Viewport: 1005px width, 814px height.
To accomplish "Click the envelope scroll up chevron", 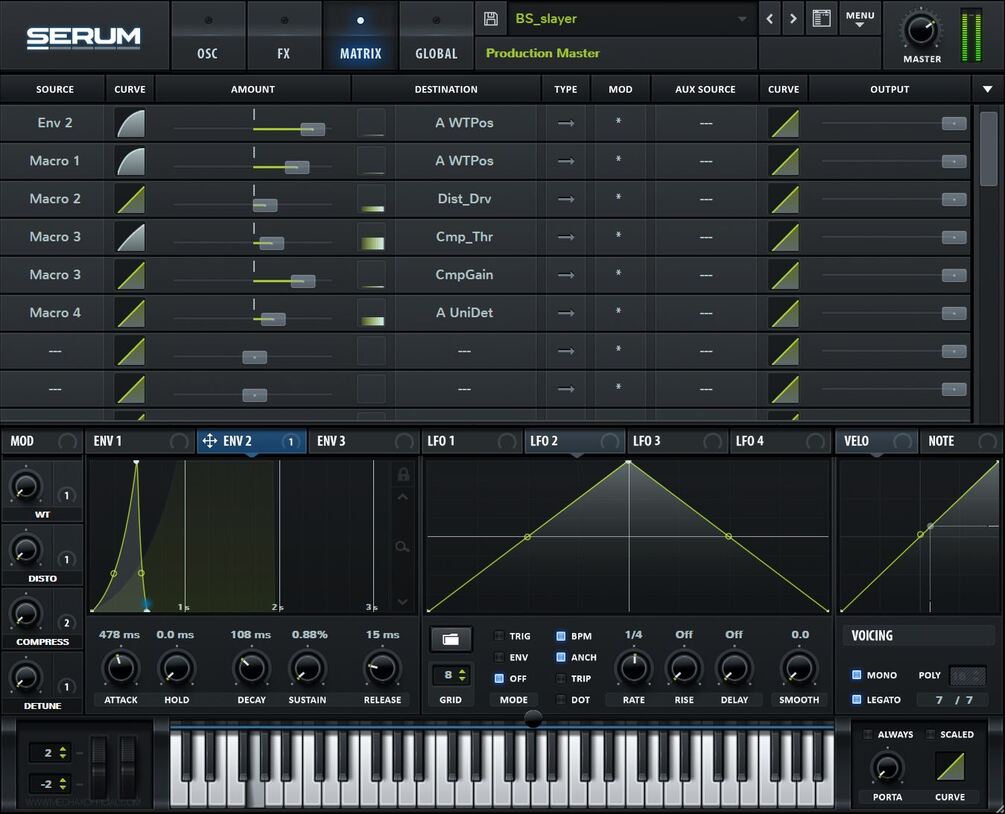I will click(403, 497).
